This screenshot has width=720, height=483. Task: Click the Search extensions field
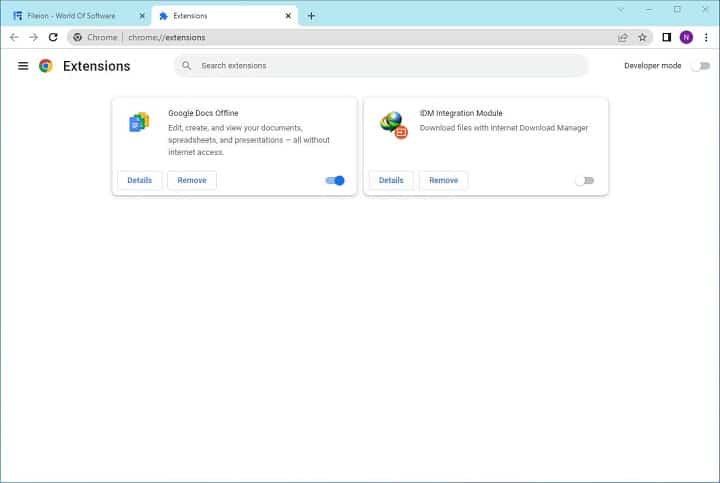coord(380,66)
